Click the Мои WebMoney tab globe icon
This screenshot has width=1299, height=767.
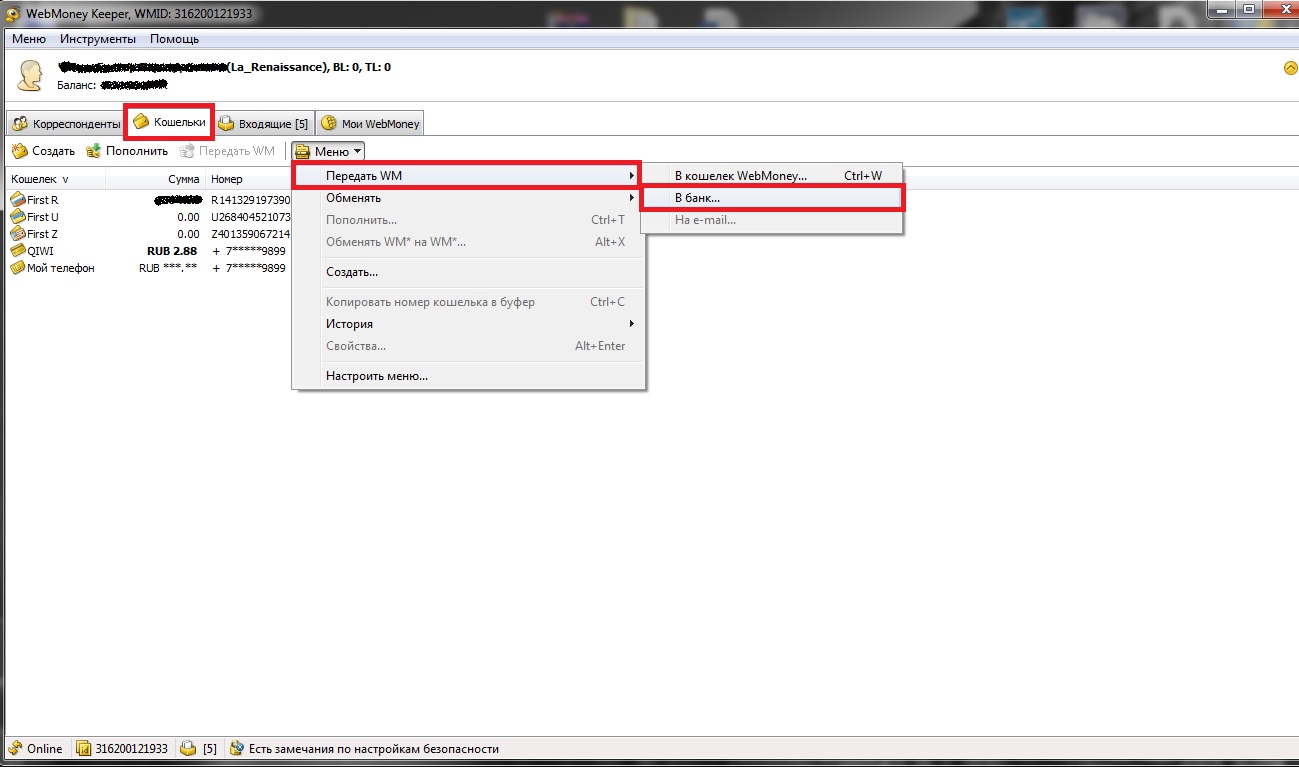(x=328, y=124)
